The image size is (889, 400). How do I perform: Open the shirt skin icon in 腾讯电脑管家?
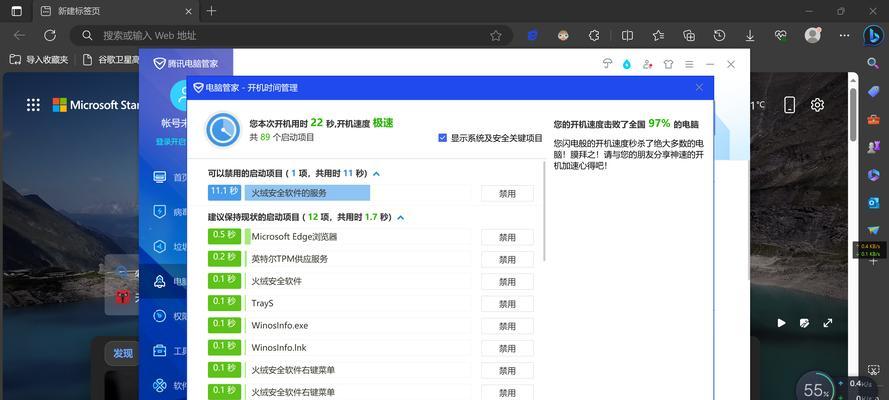(668, 64)
